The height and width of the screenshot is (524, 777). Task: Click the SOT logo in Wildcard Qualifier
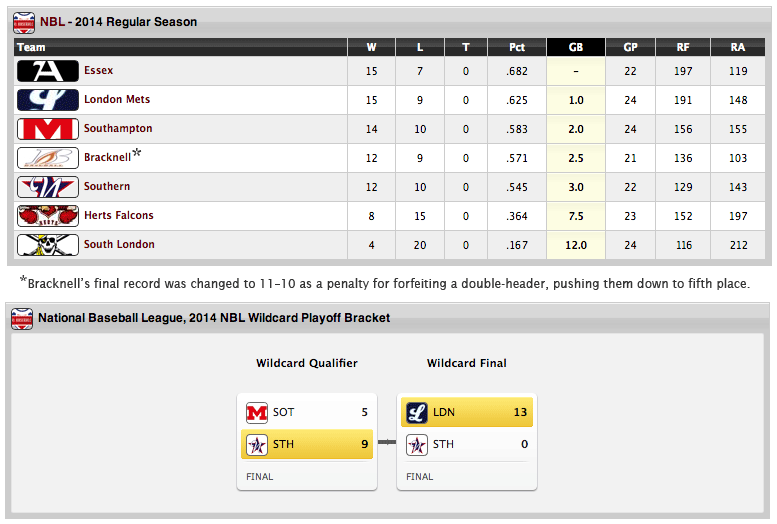click(256, 412)
